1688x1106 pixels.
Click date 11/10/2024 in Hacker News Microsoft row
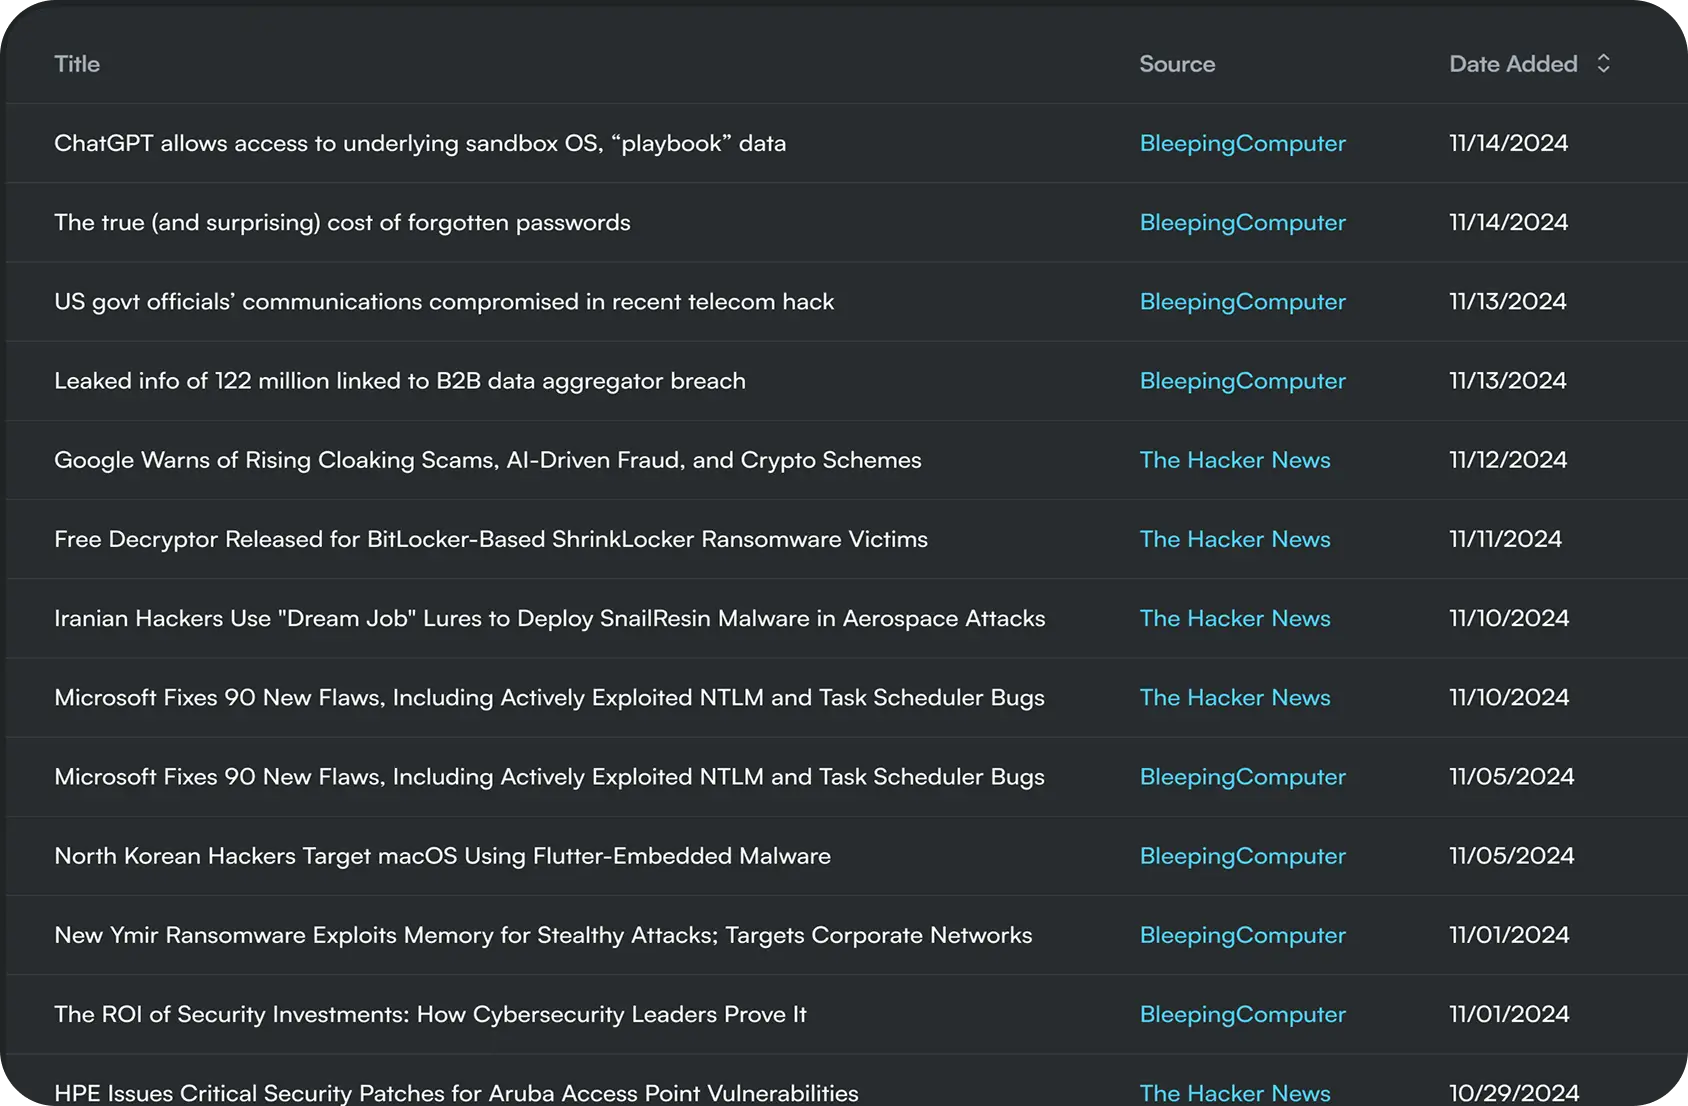(1509, 697)
